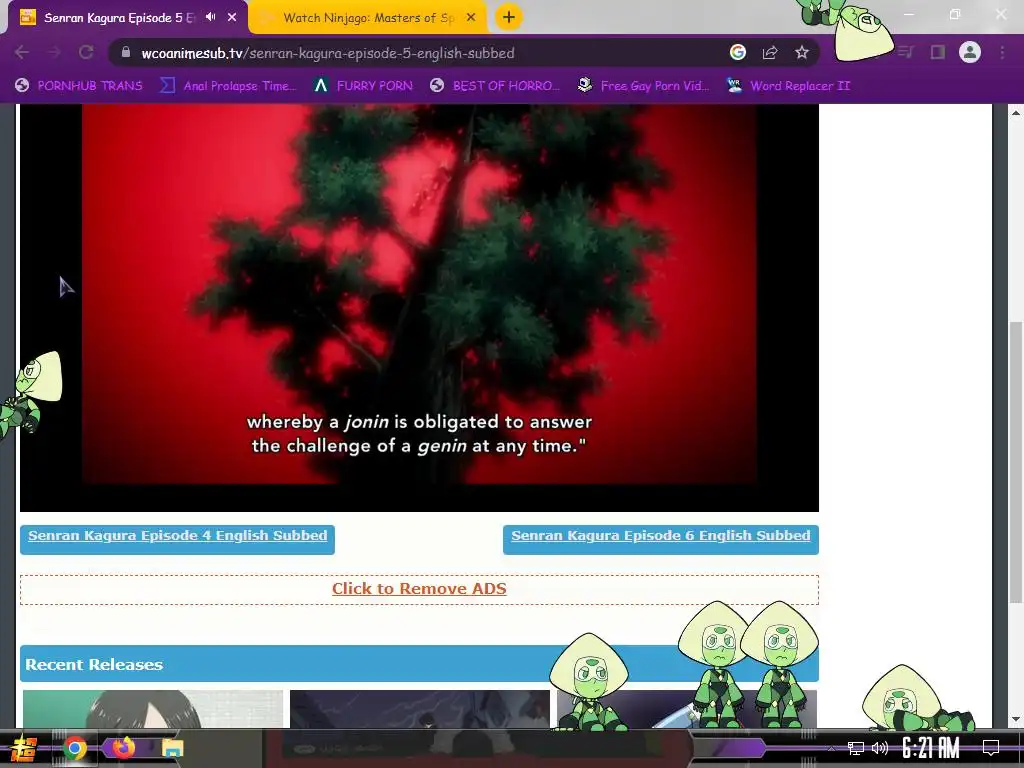This screenshot has width=1024, height=768.
Task: Launch Firefox from the taskbar
Action: point(123,748)
